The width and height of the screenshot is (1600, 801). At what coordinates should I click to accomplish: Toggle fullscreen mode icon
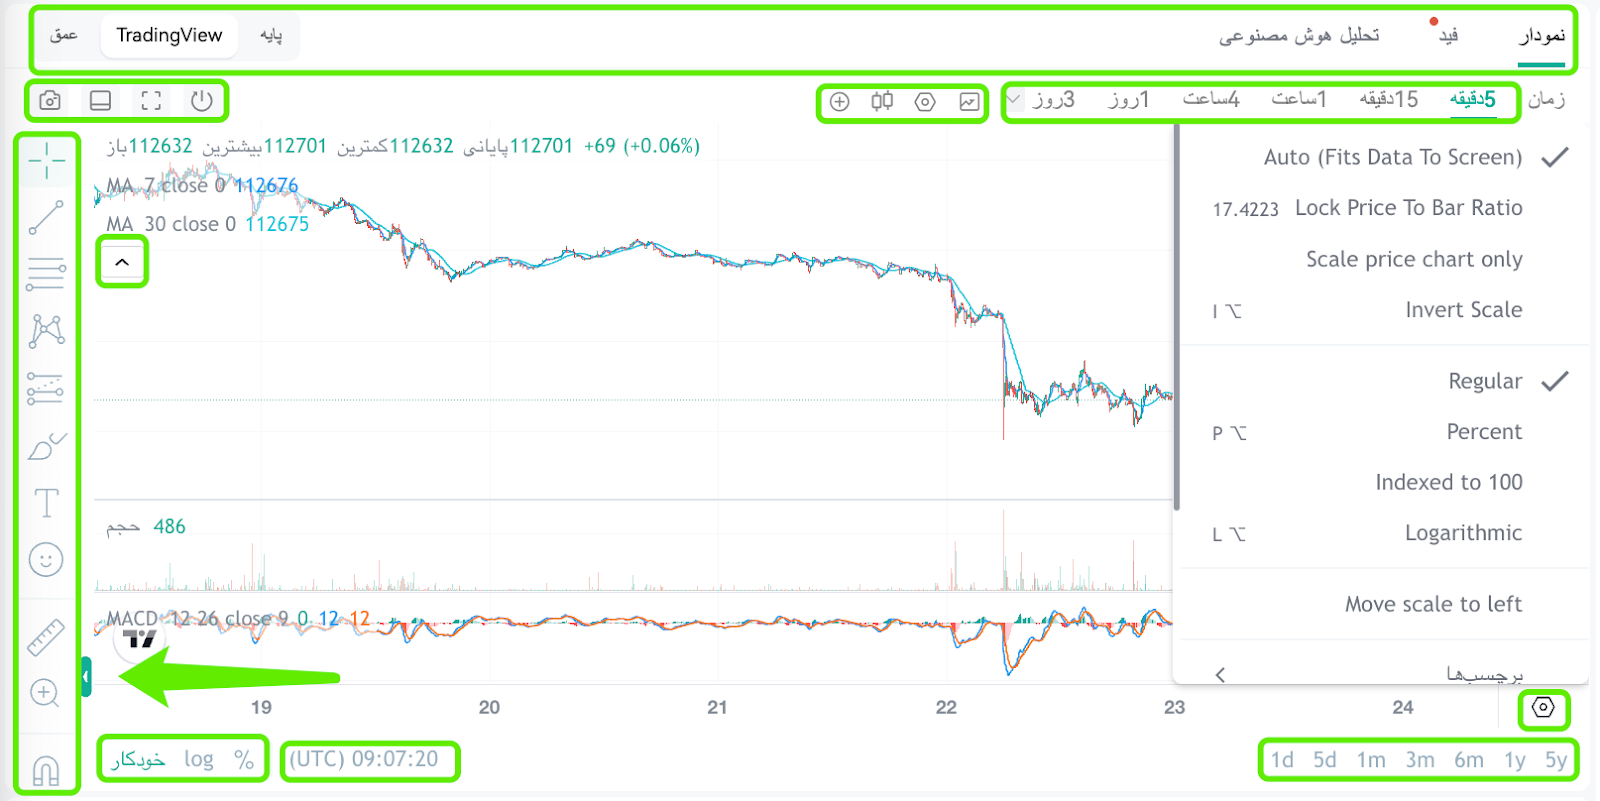pyautogui.click(x=151, y=100)
